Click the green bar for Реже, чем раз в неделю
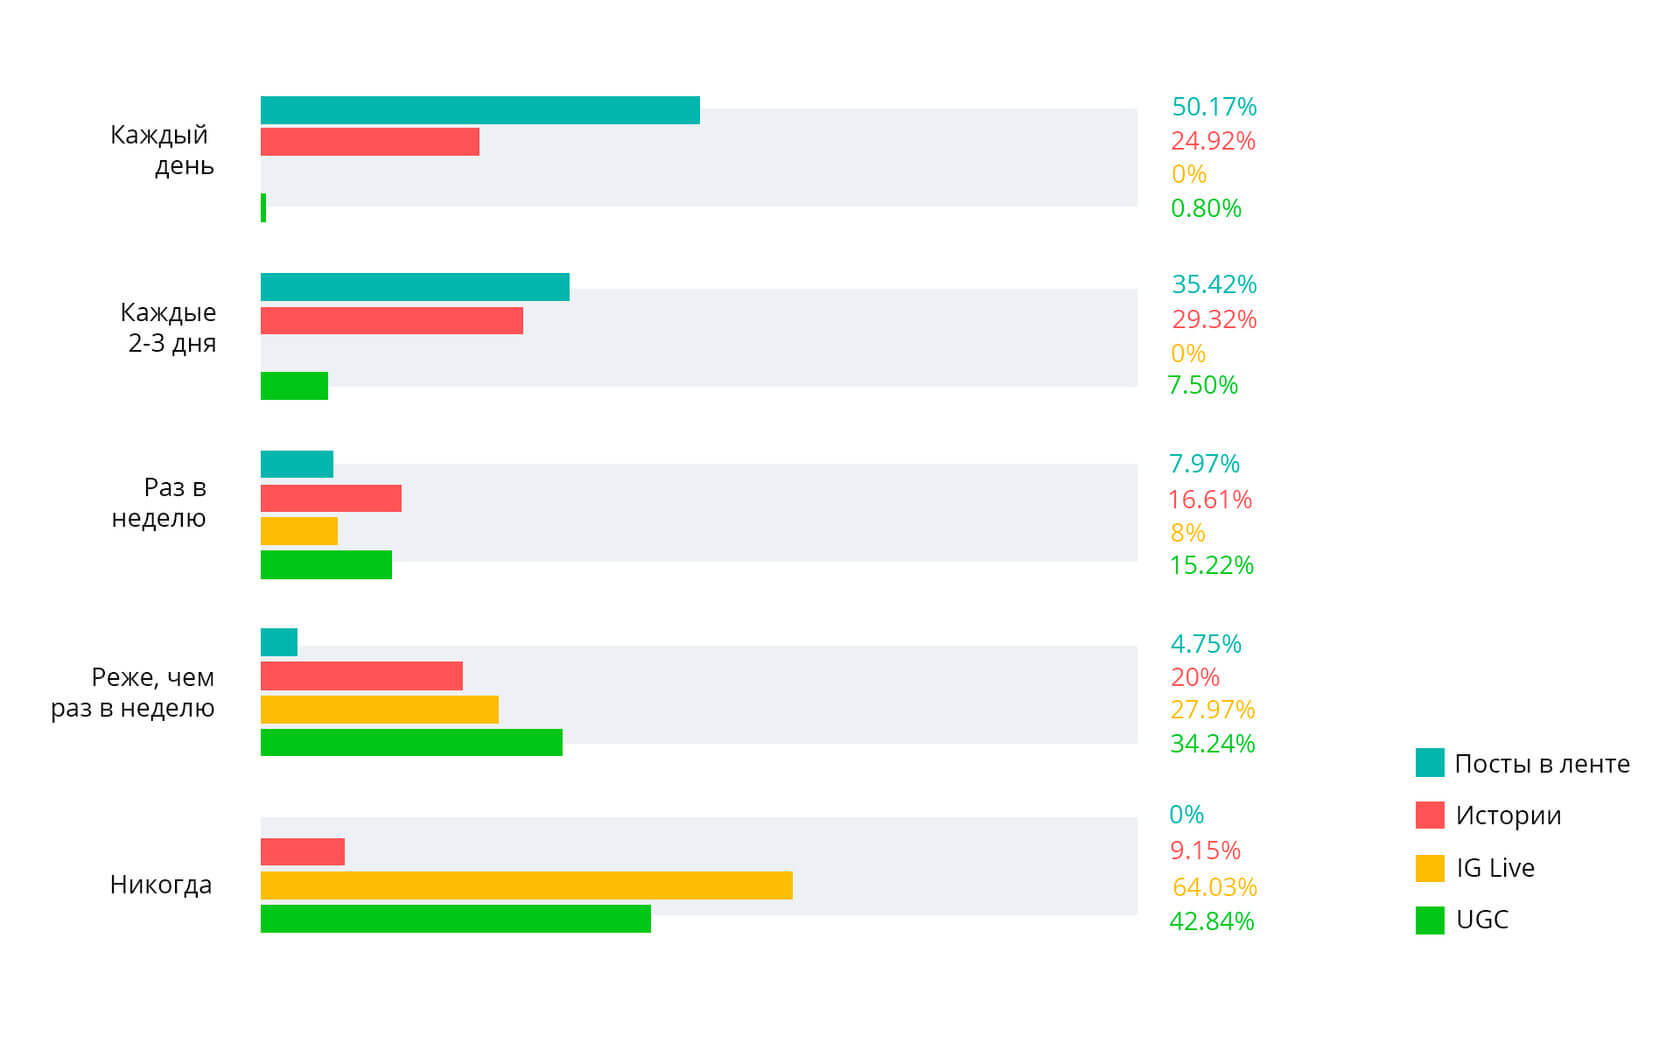This screenshot has width=1680, height=1050. click(x=411, y=742)
